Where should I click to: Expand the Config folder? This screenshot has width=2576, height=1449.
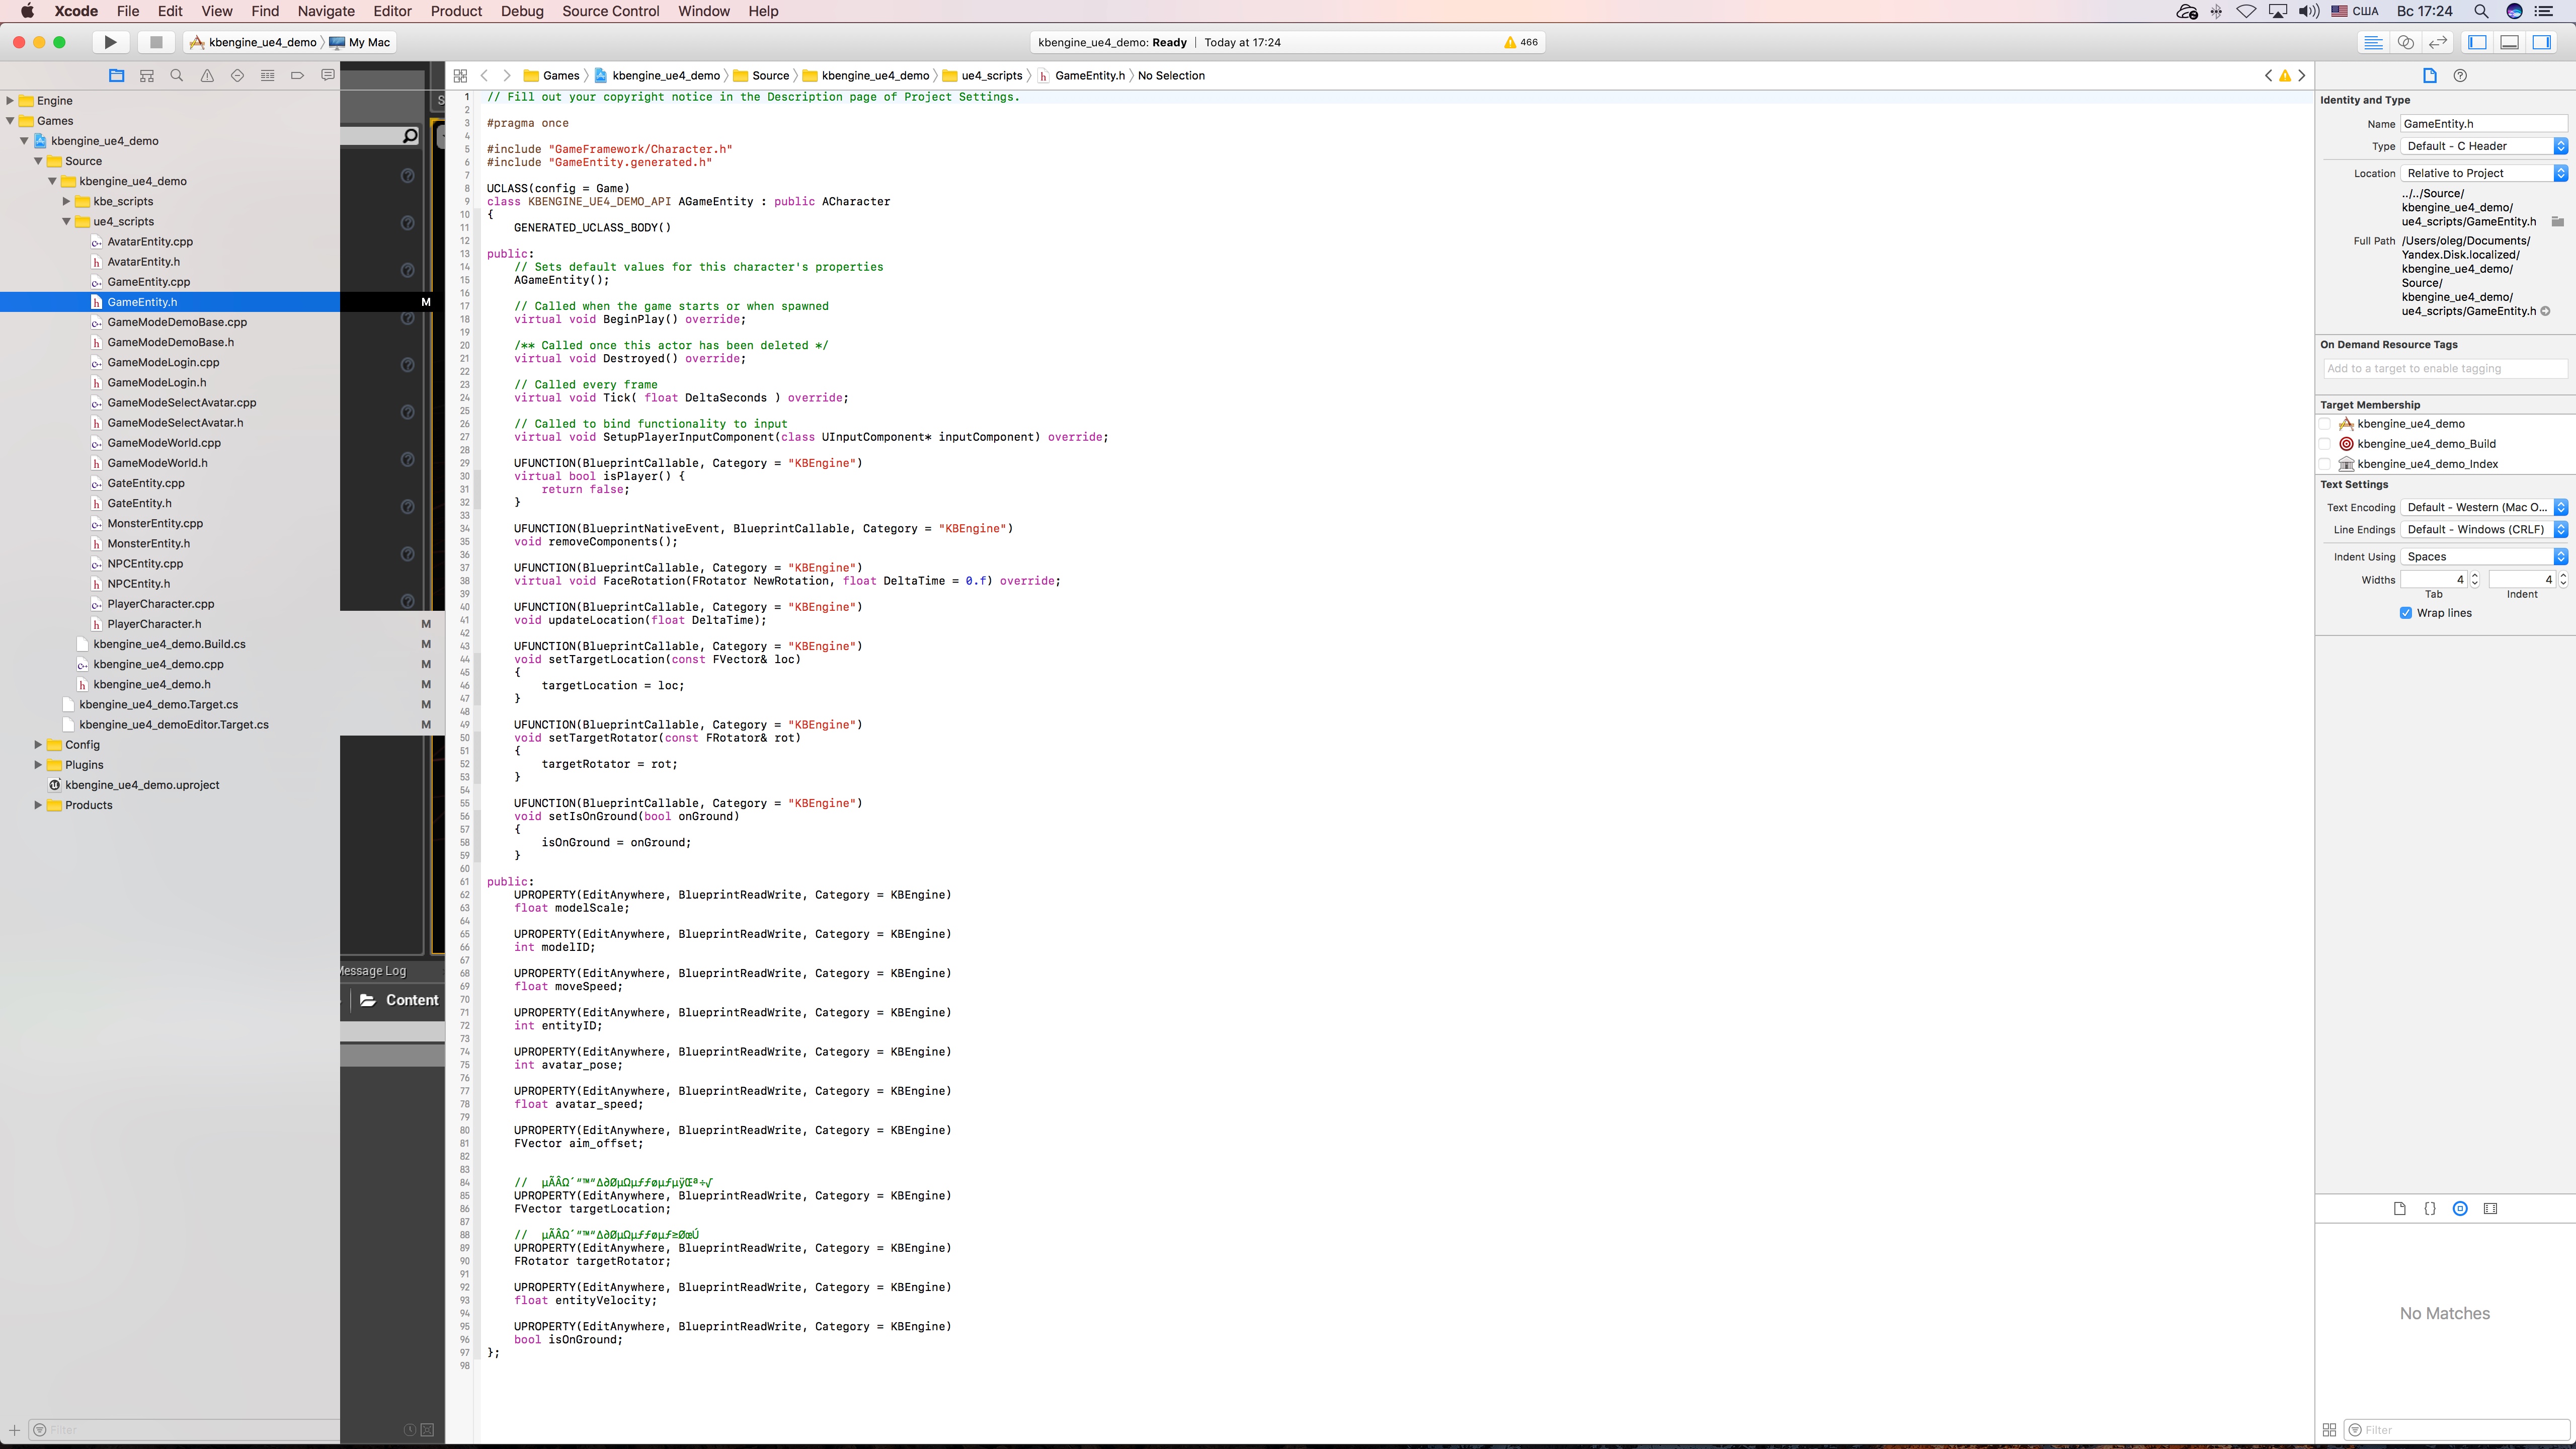coord(38,745)
